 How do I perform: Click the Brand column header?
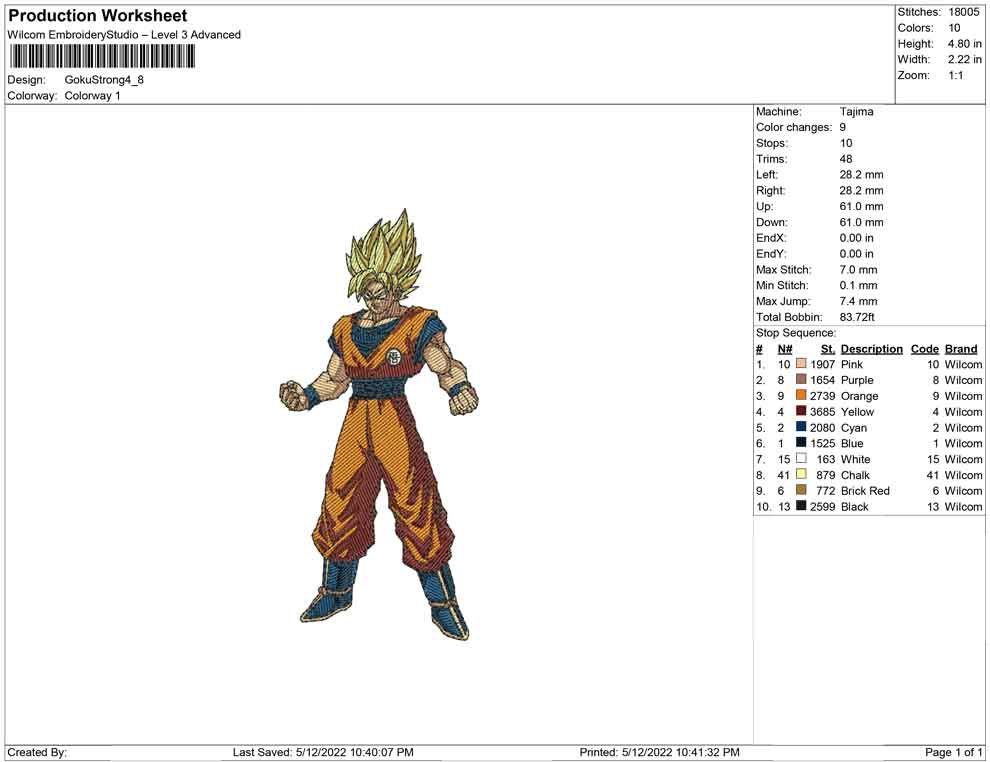[x=961, y=348]
